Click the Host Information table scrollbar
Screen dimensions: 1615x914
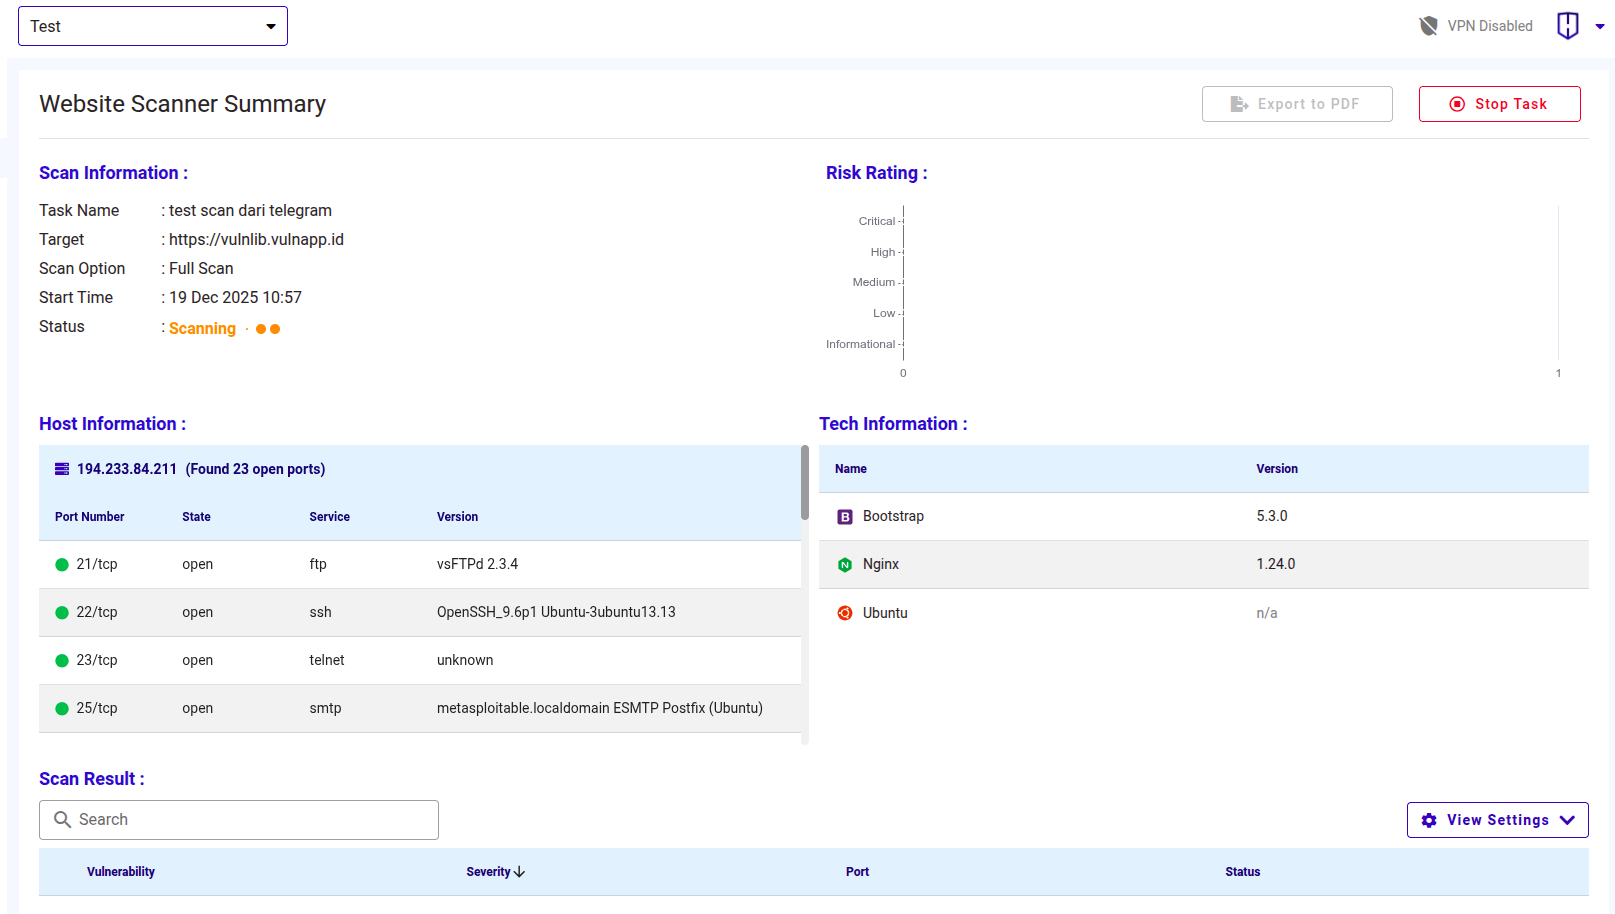(805, 483)
